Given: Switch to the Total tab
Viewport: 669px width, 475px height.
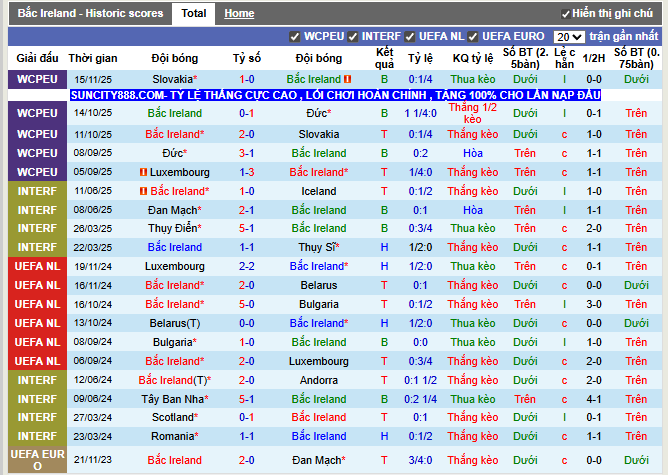Looking at the screenshot, I should (193, 14).
